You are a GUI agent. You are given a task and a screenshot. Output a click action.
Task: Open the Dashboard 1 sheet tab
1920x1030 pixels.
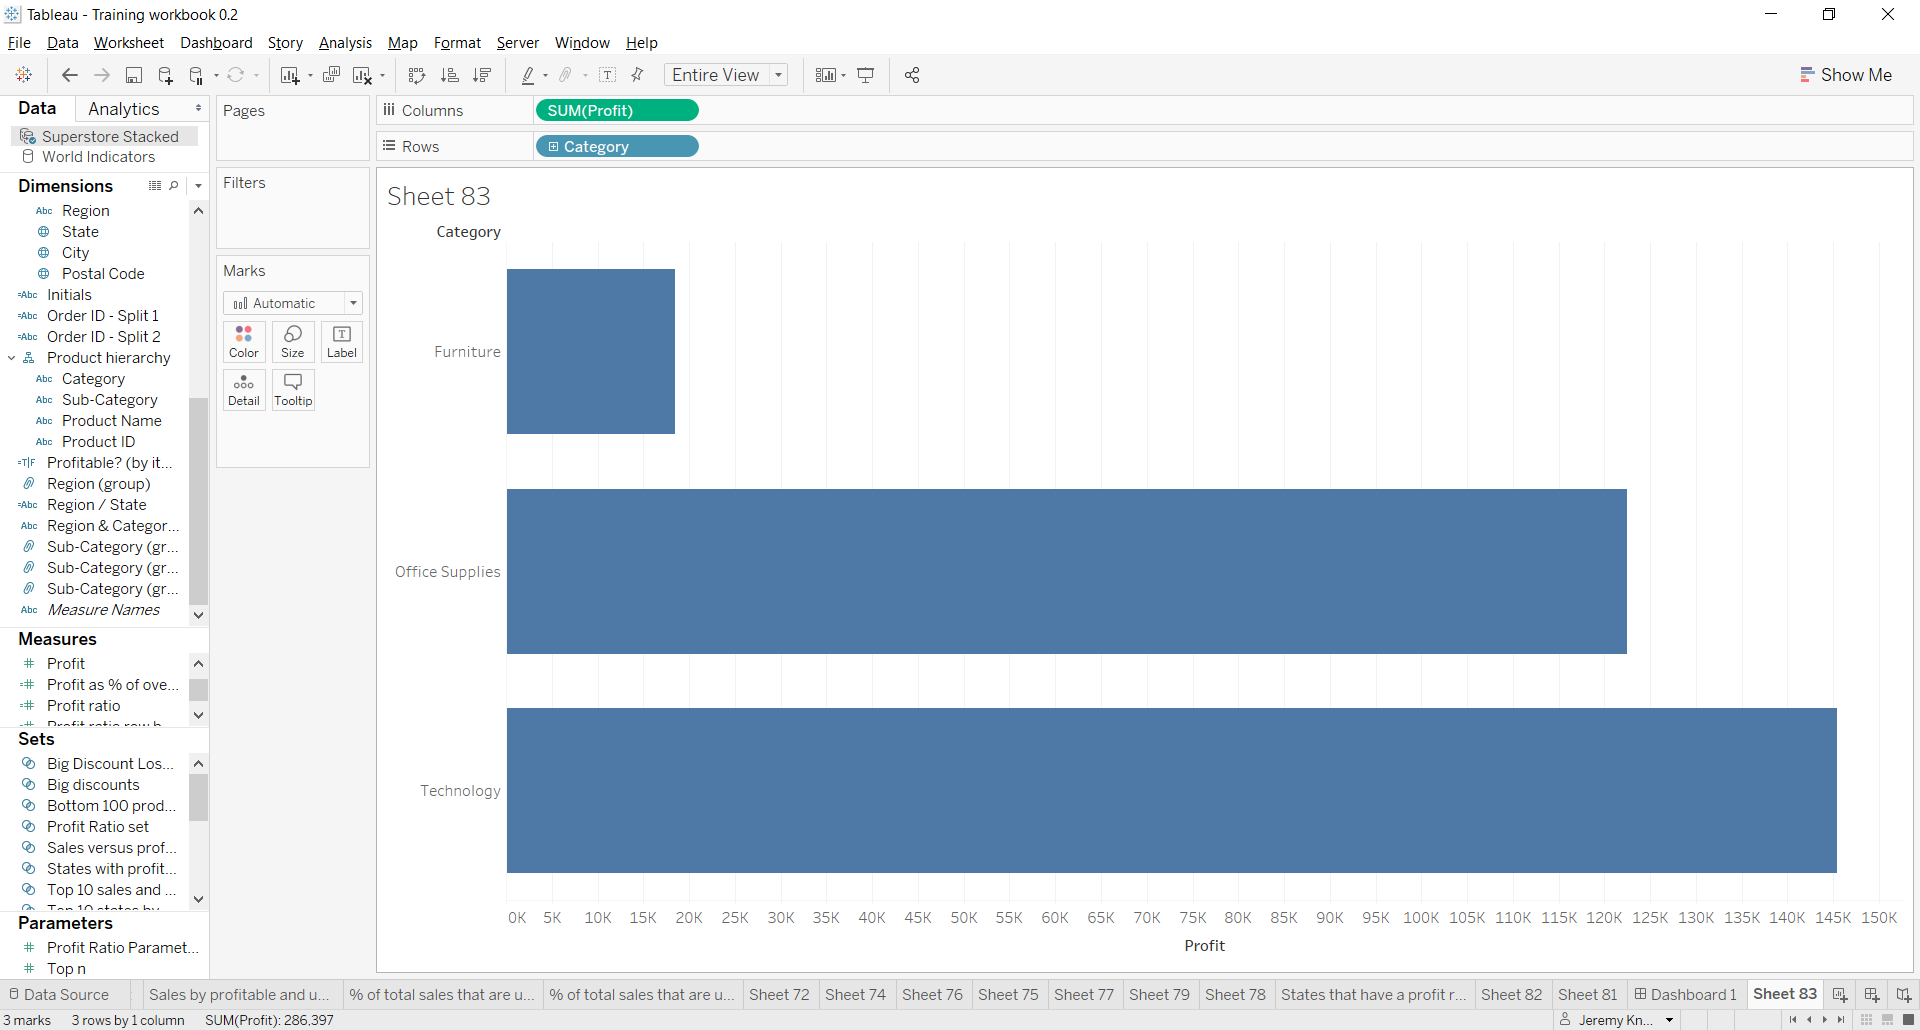click(x=1686, y=994)
